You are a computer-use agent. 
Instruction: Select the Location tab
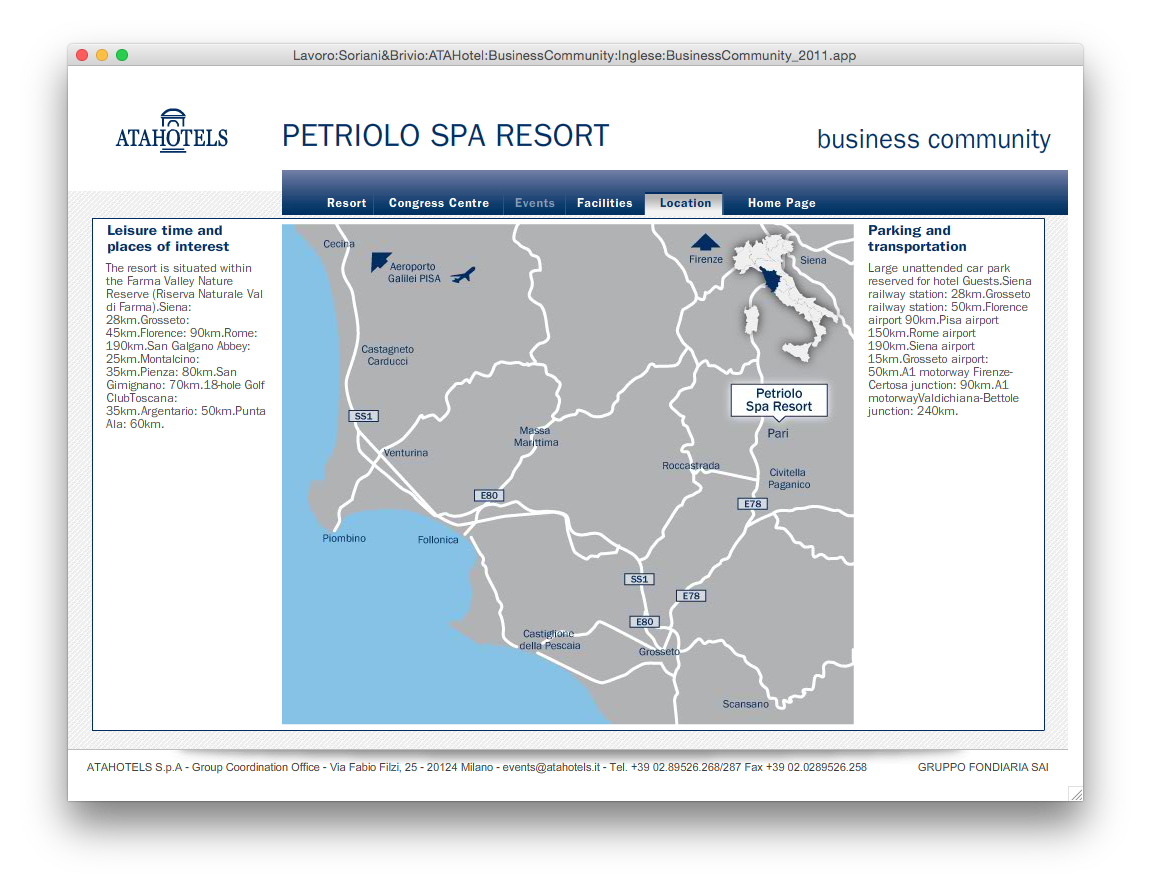[x=685, y=203]
